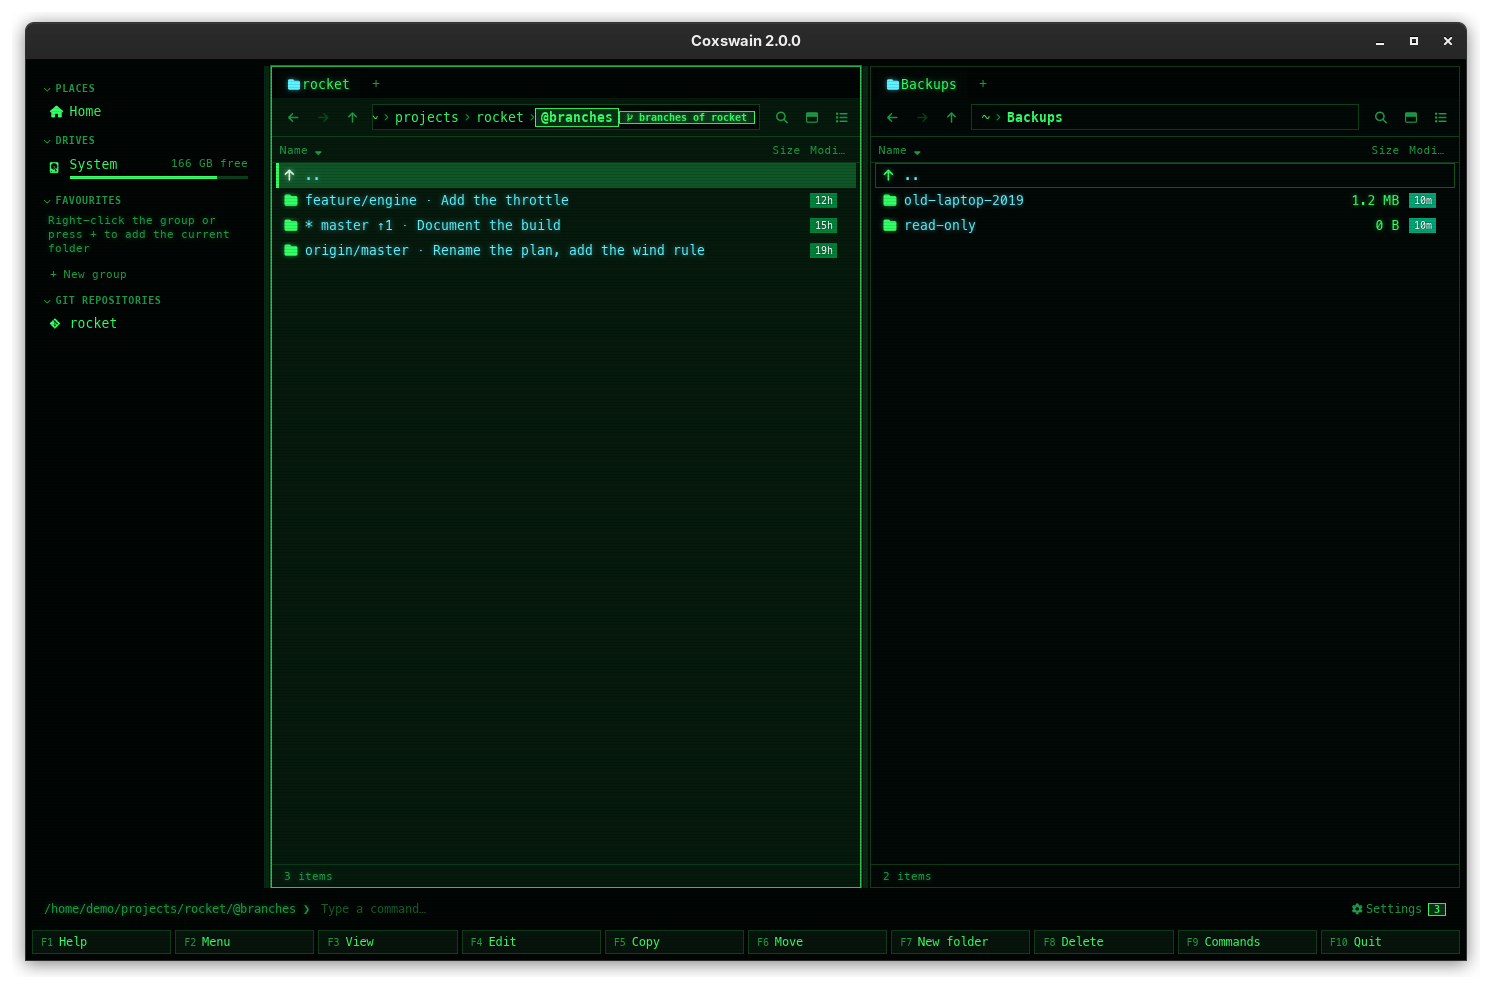Select the read-only folder row
Image resolution: width=1492 pixels, height=989 pixels.
pyautogui.click(x=1165, y=226)
